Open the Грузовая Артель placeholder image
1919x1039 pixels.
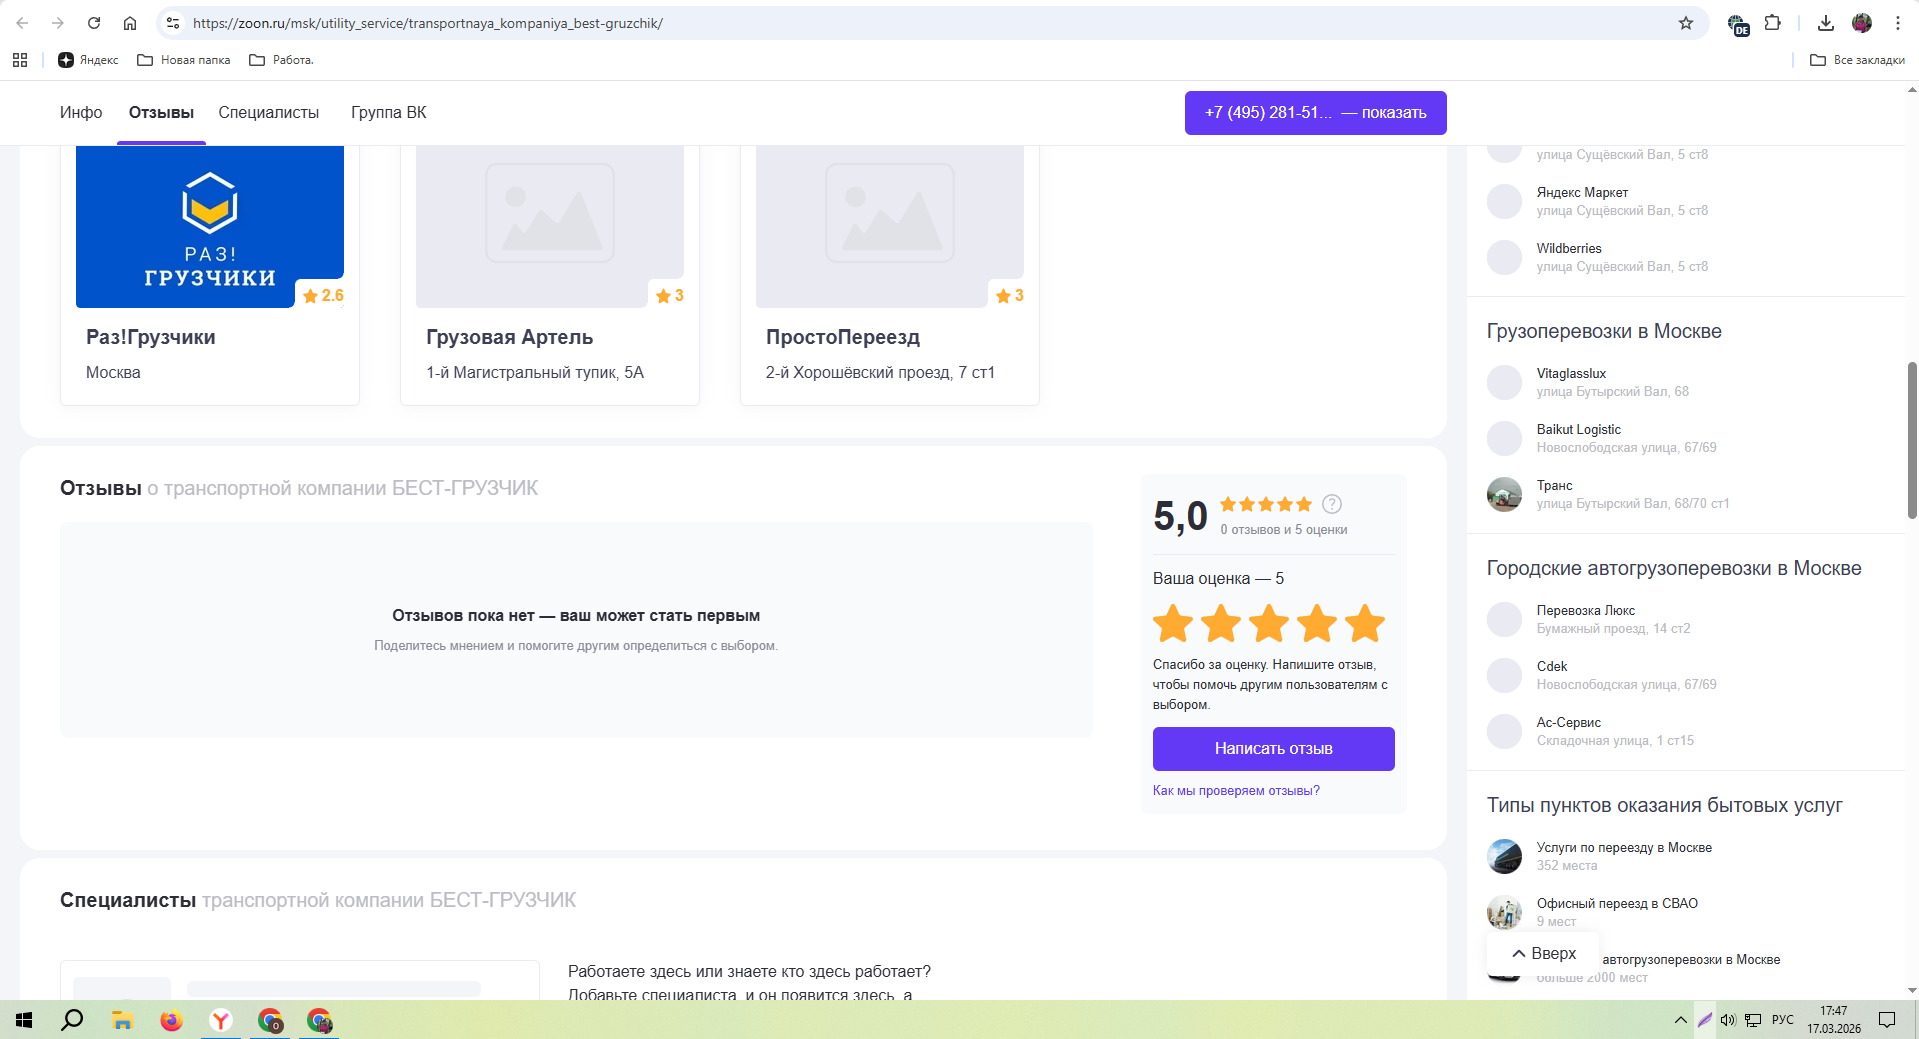(x=550, y=227)
